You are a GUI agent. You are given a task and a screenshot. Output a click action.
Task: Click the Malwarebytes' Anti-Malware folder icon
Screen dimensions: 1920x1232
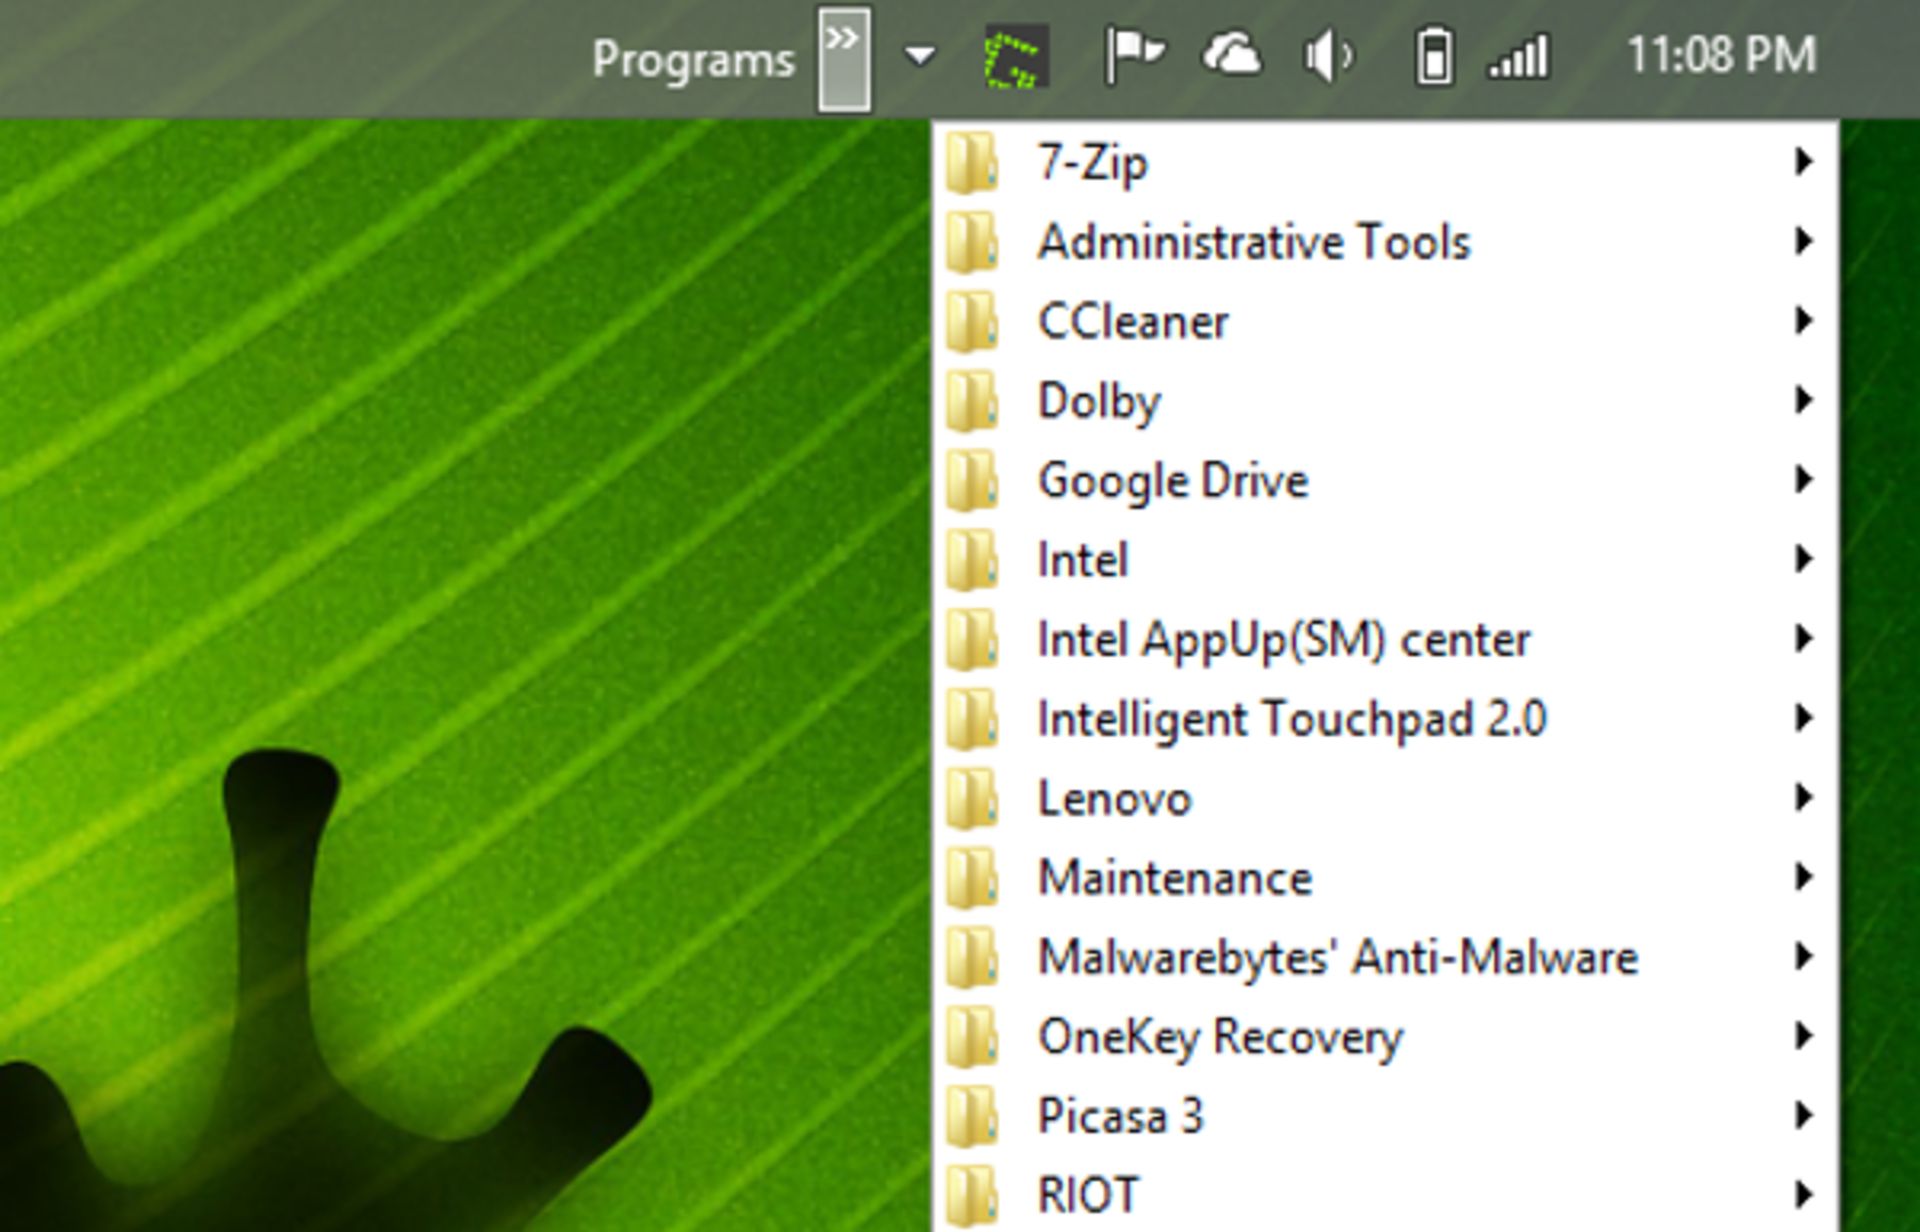pyautogui.click(x=971, y=957)
